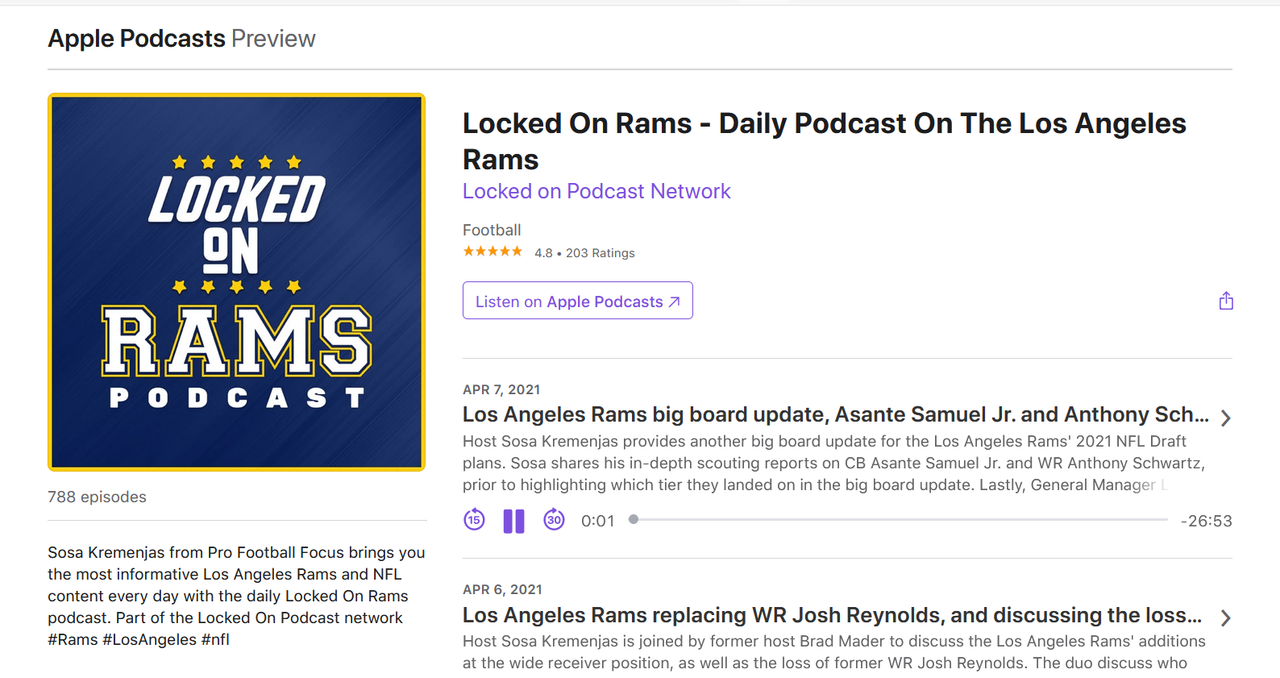The width and height of the screenshot is (1280, 678).
Task: Click the 0:01 elapsed time
Action: pos(598,521)
